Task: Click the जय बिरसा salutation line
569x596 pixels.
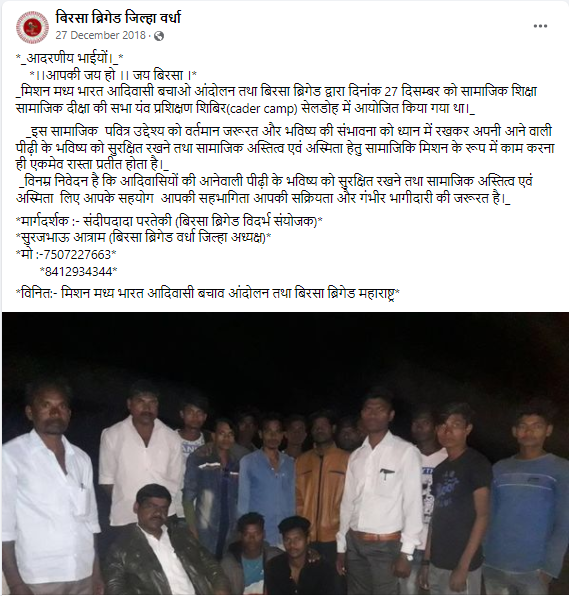Action: tap(114, 75)
